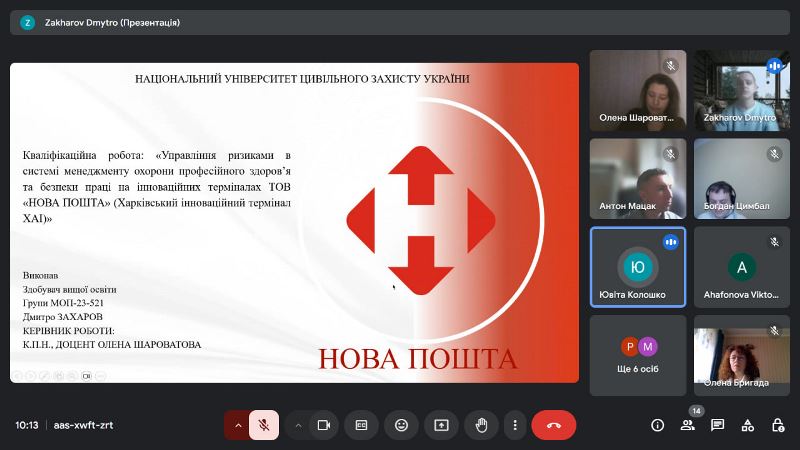Click the Zakharov Dmytro (Презентація) header label
This screenshot has height=450, width=800.
(112, 22)
